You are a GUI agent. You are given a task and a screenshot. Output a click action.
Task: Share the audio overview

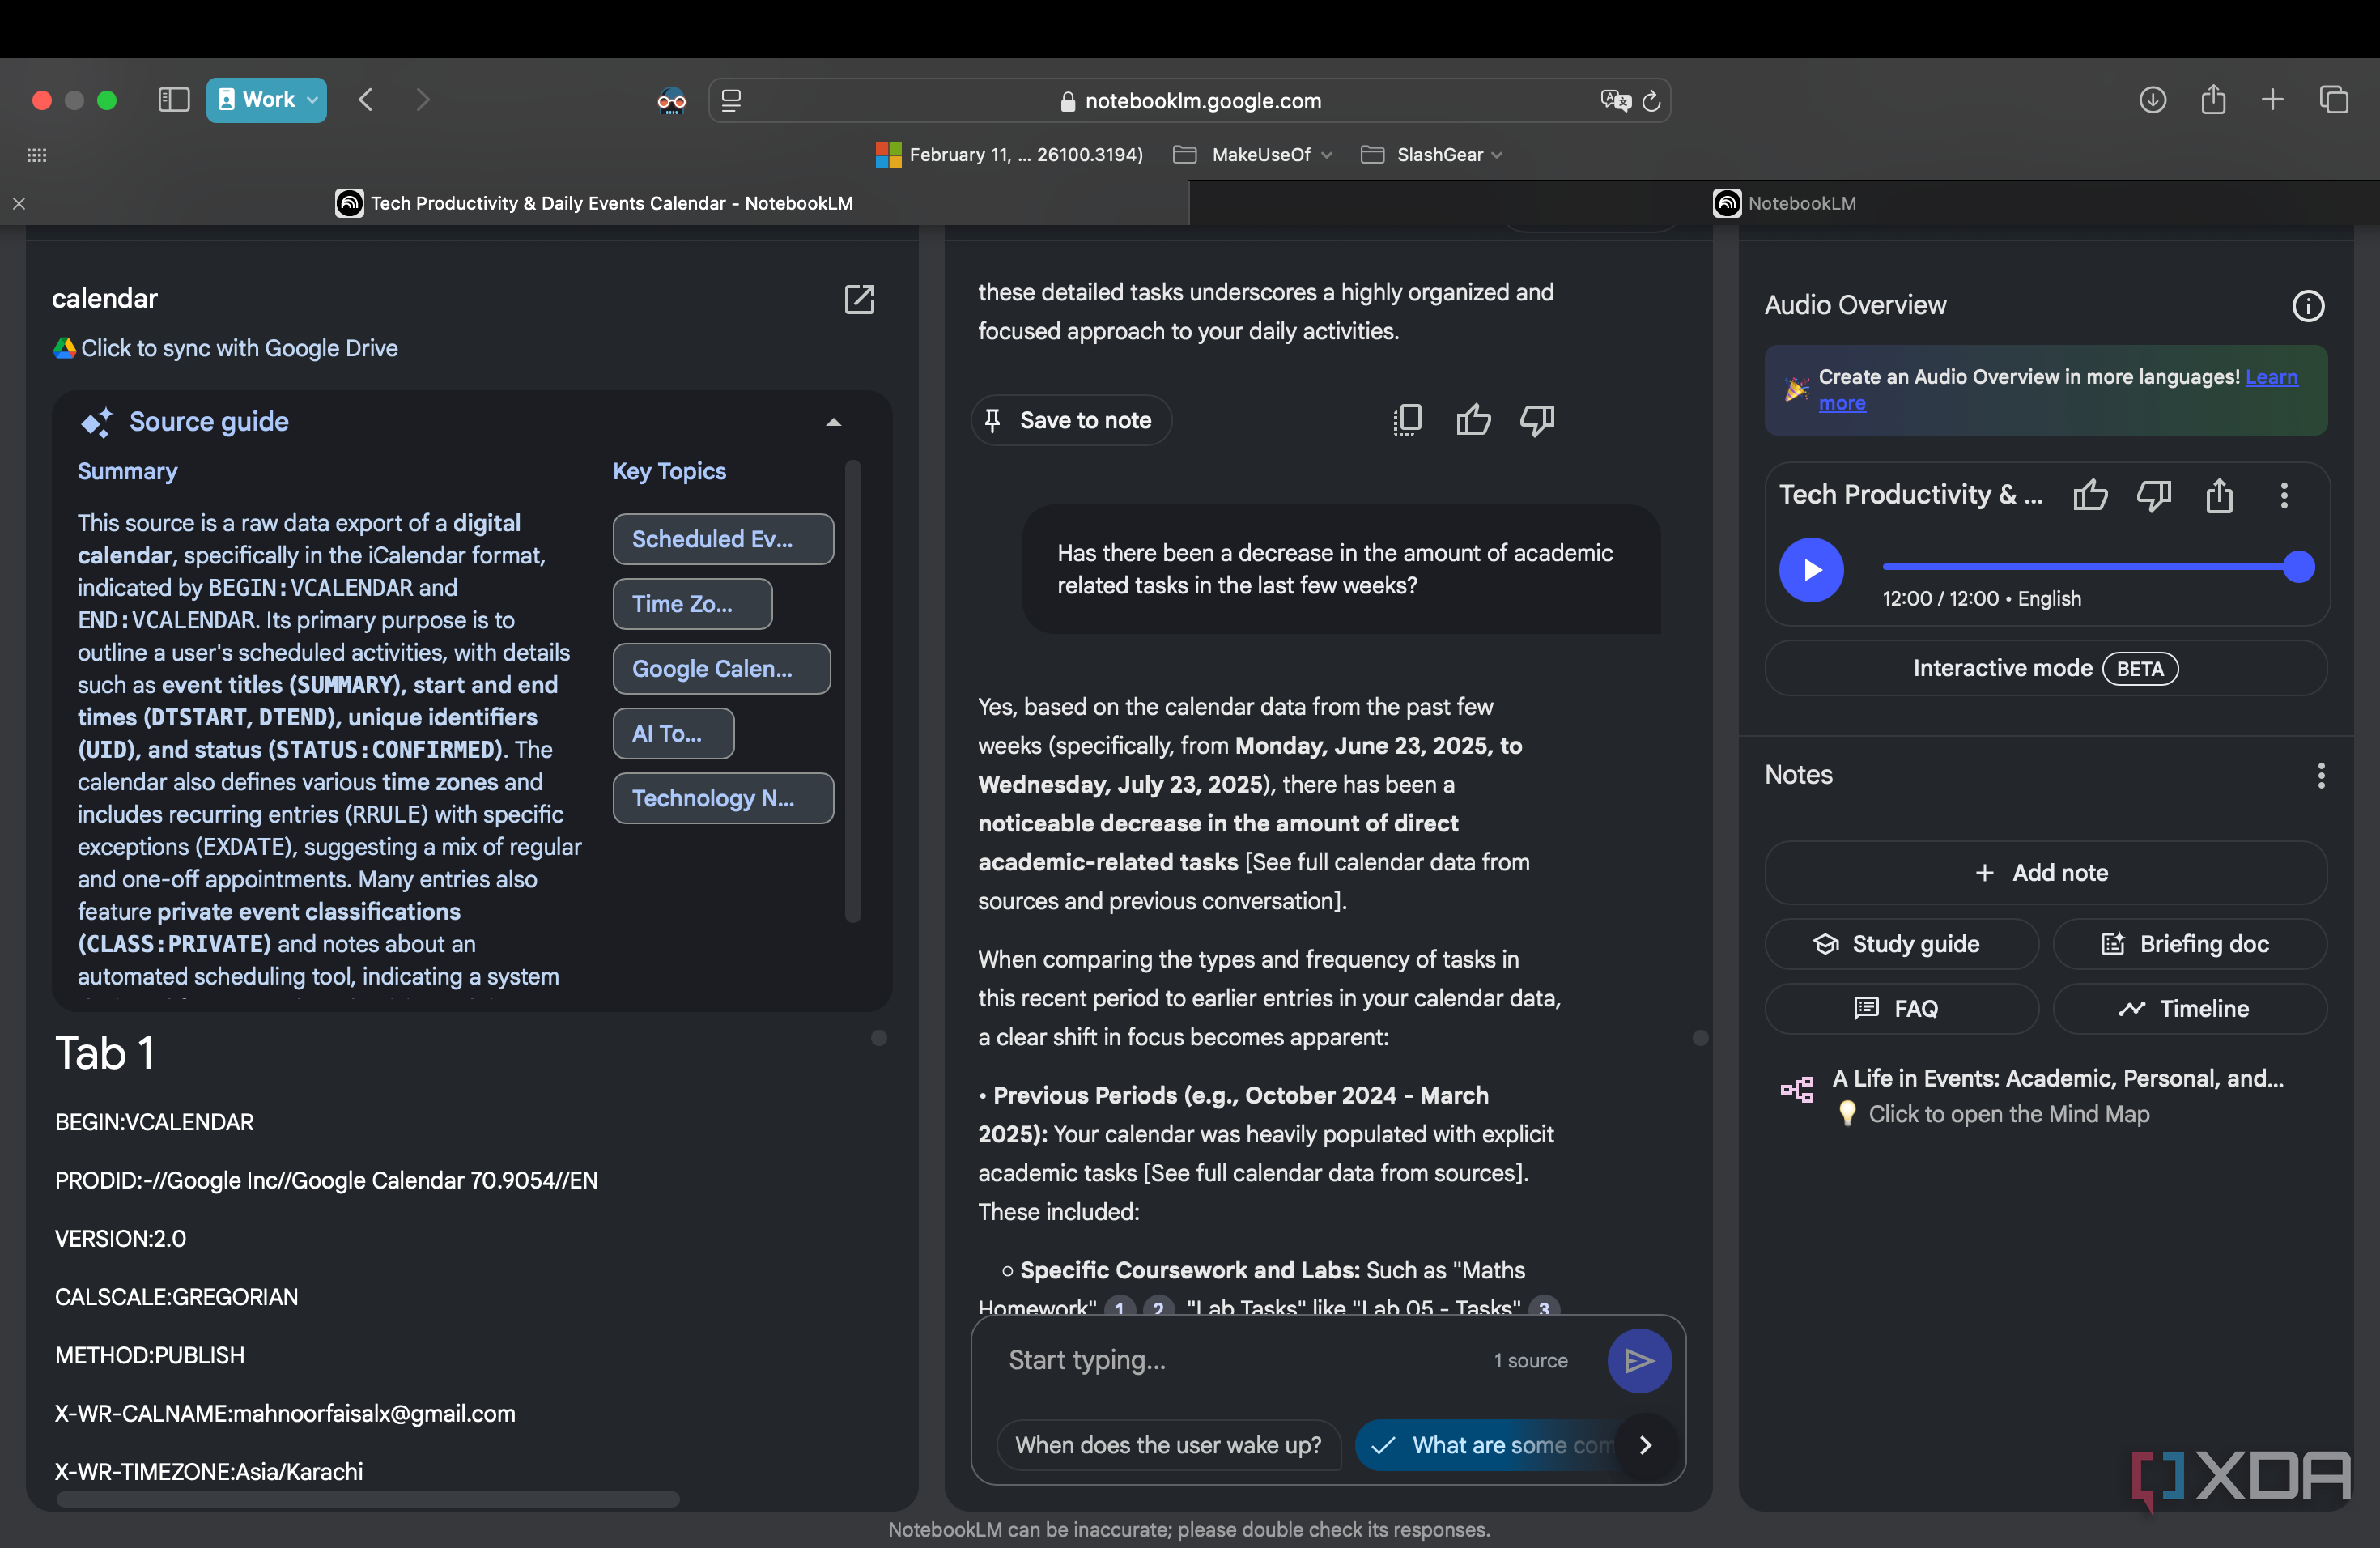click(2219, 495)
